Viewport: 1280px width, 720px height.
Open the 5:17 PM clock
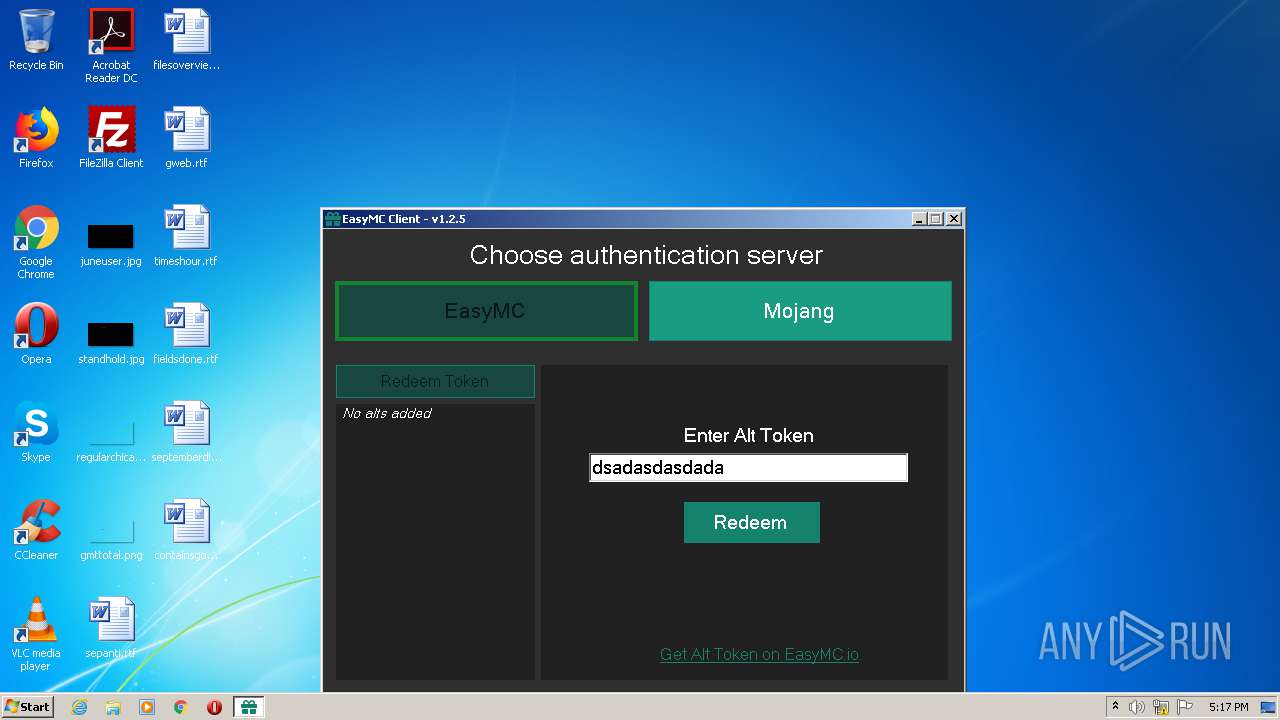[1228, 707]
